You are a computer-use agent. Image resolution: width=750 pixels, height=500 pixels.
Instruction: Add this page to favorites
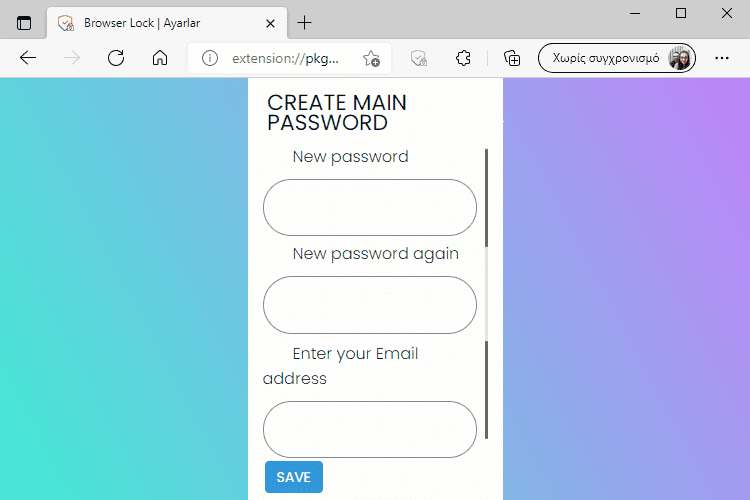click(371, 58)
